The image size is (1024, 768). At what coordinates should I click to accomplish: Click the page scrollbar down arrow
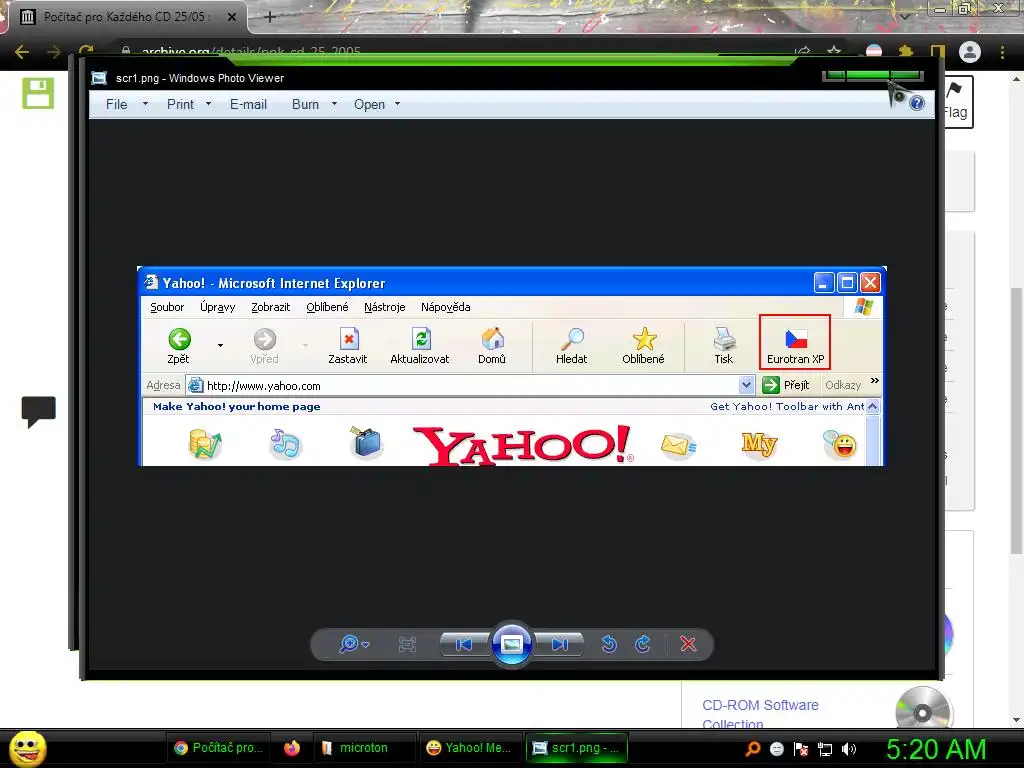(1016, 720)
